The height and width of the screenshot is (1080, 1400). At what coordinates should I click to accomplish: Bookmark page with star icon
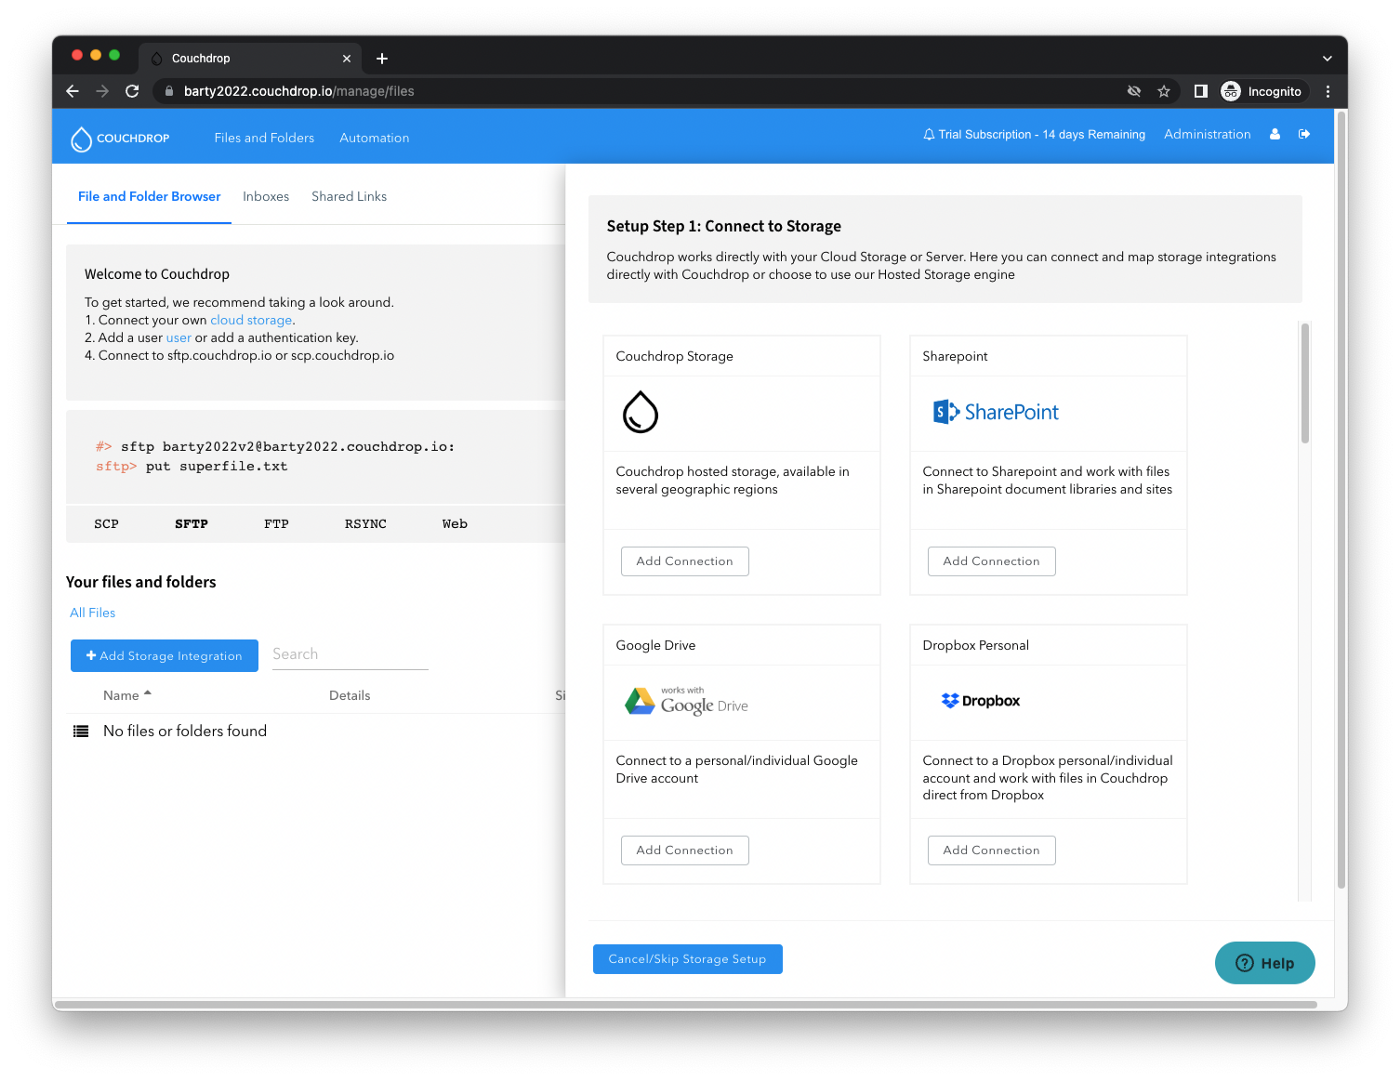(1164, 91)
